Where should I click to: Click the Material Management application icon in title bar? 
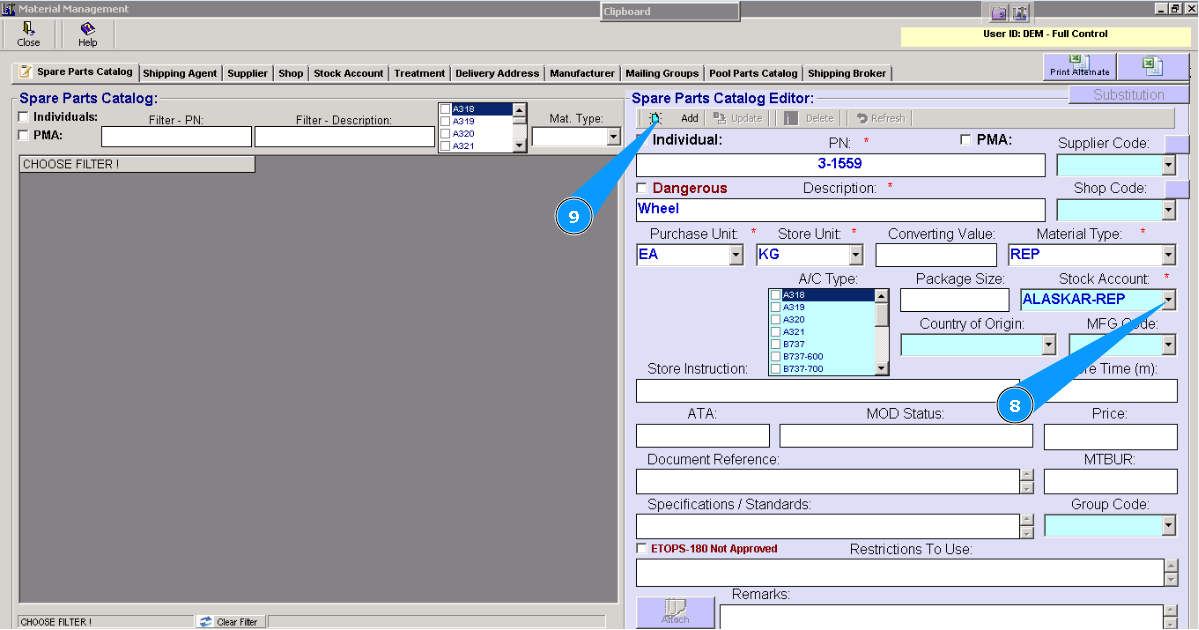click(x=8, y=9)
